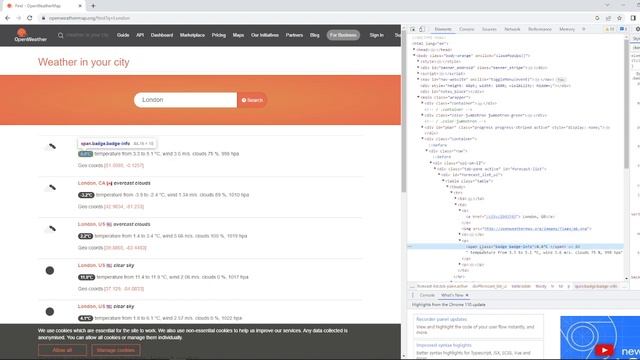Click clear sky icon of 11.9°C result
This screenshot has height=360, width=640.
coord(50,270)
